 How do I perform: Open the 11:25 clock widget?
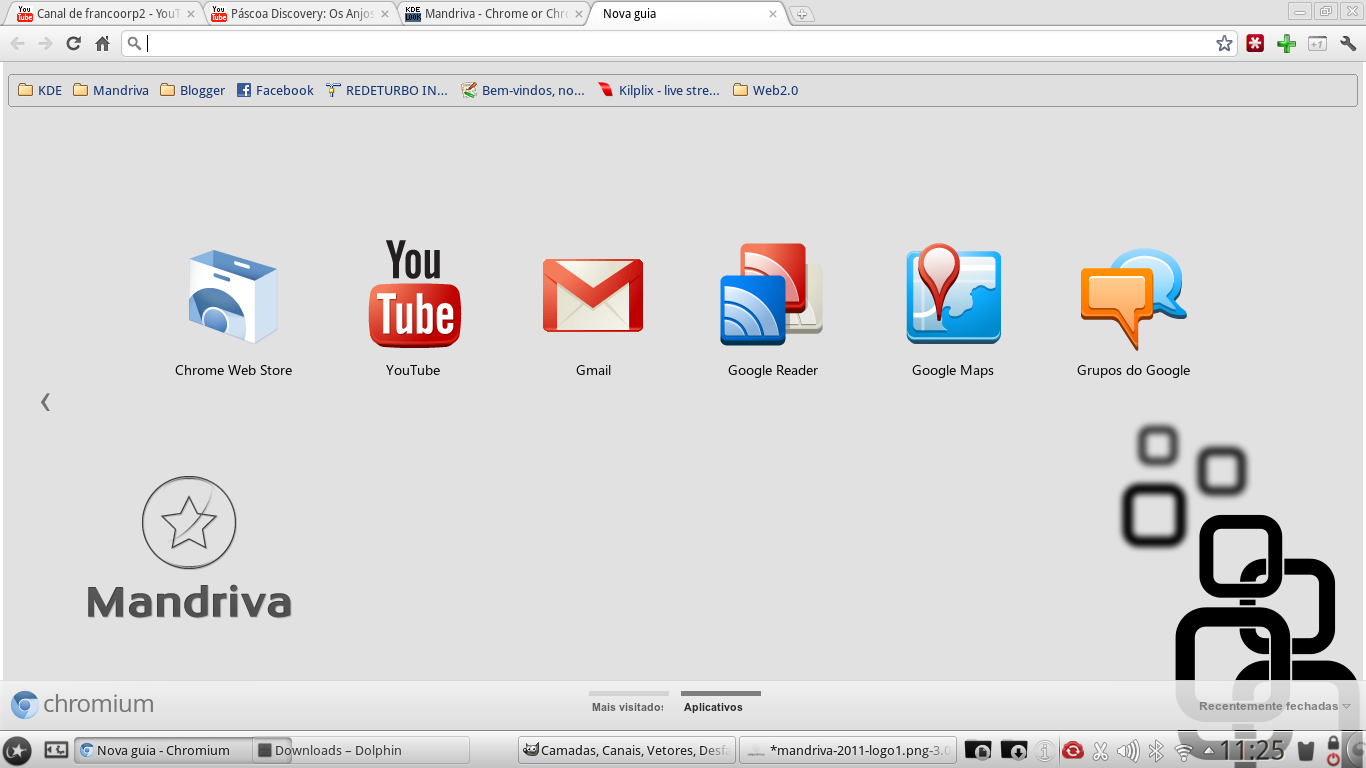tap(1252, 750)
